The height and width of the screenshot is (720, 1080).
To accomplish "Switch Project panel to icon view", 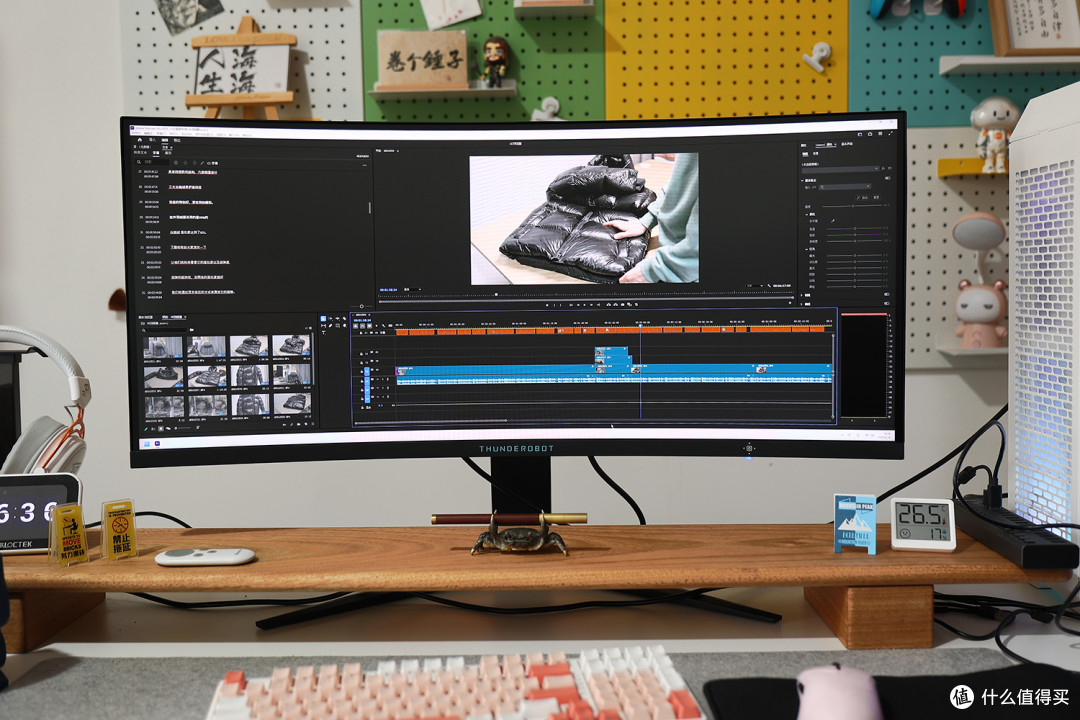I will 160,429.
